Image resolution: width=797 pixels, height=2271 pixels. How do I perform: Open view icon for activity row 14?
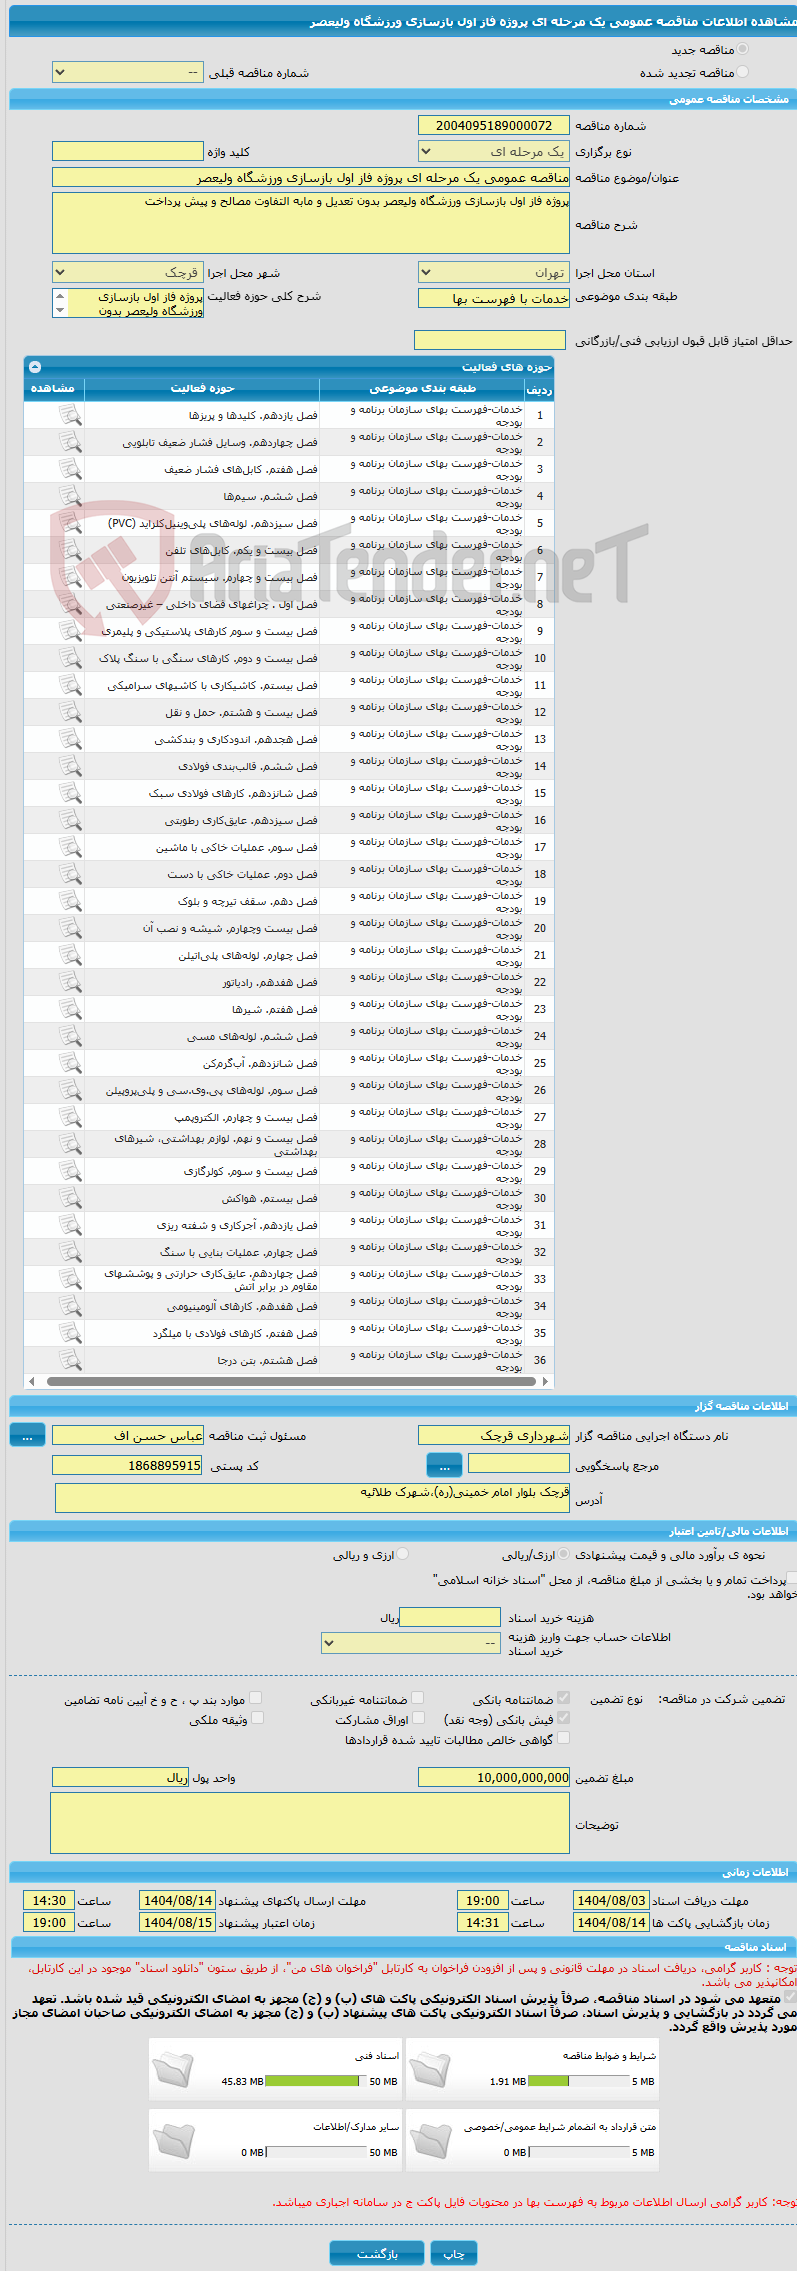coord(70,766)
